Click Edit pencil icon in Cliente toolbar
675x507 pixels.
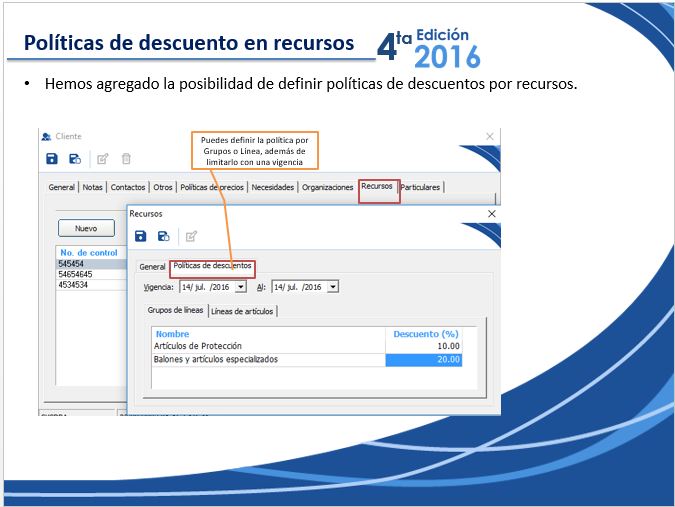102,159
